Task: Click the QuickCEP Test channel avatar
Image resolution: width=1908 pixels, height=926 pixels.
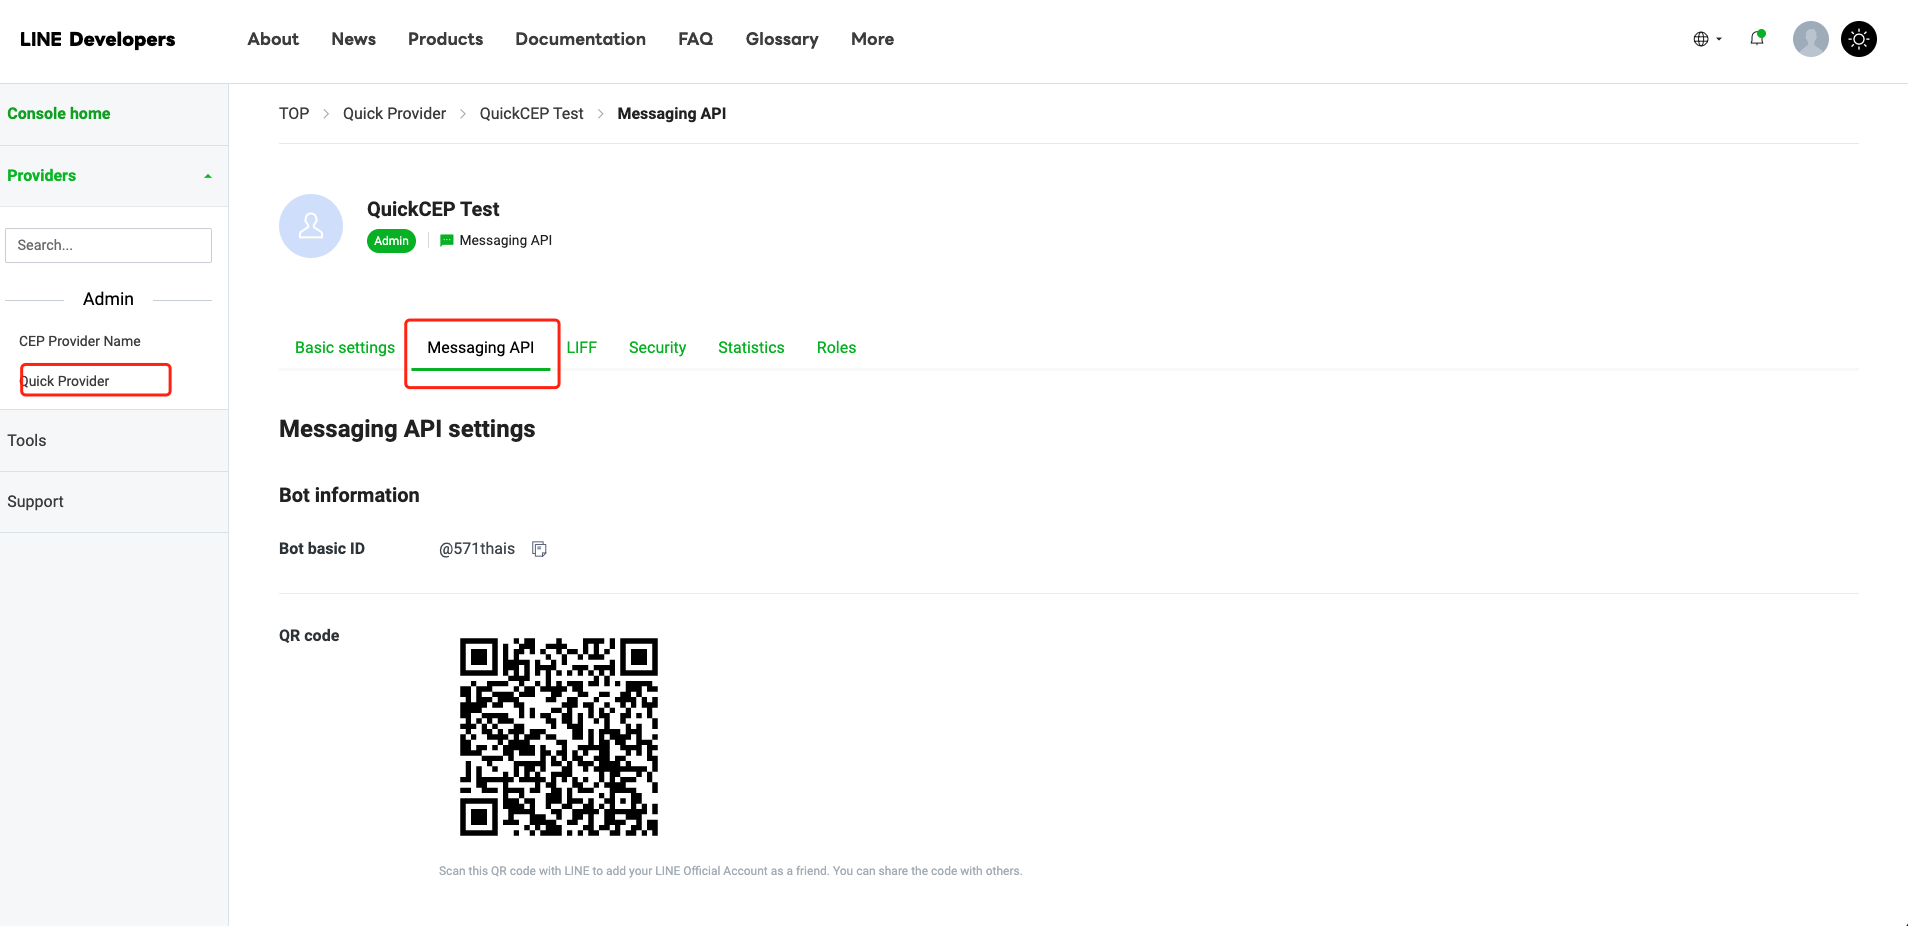Action: (x=311, y=226)
